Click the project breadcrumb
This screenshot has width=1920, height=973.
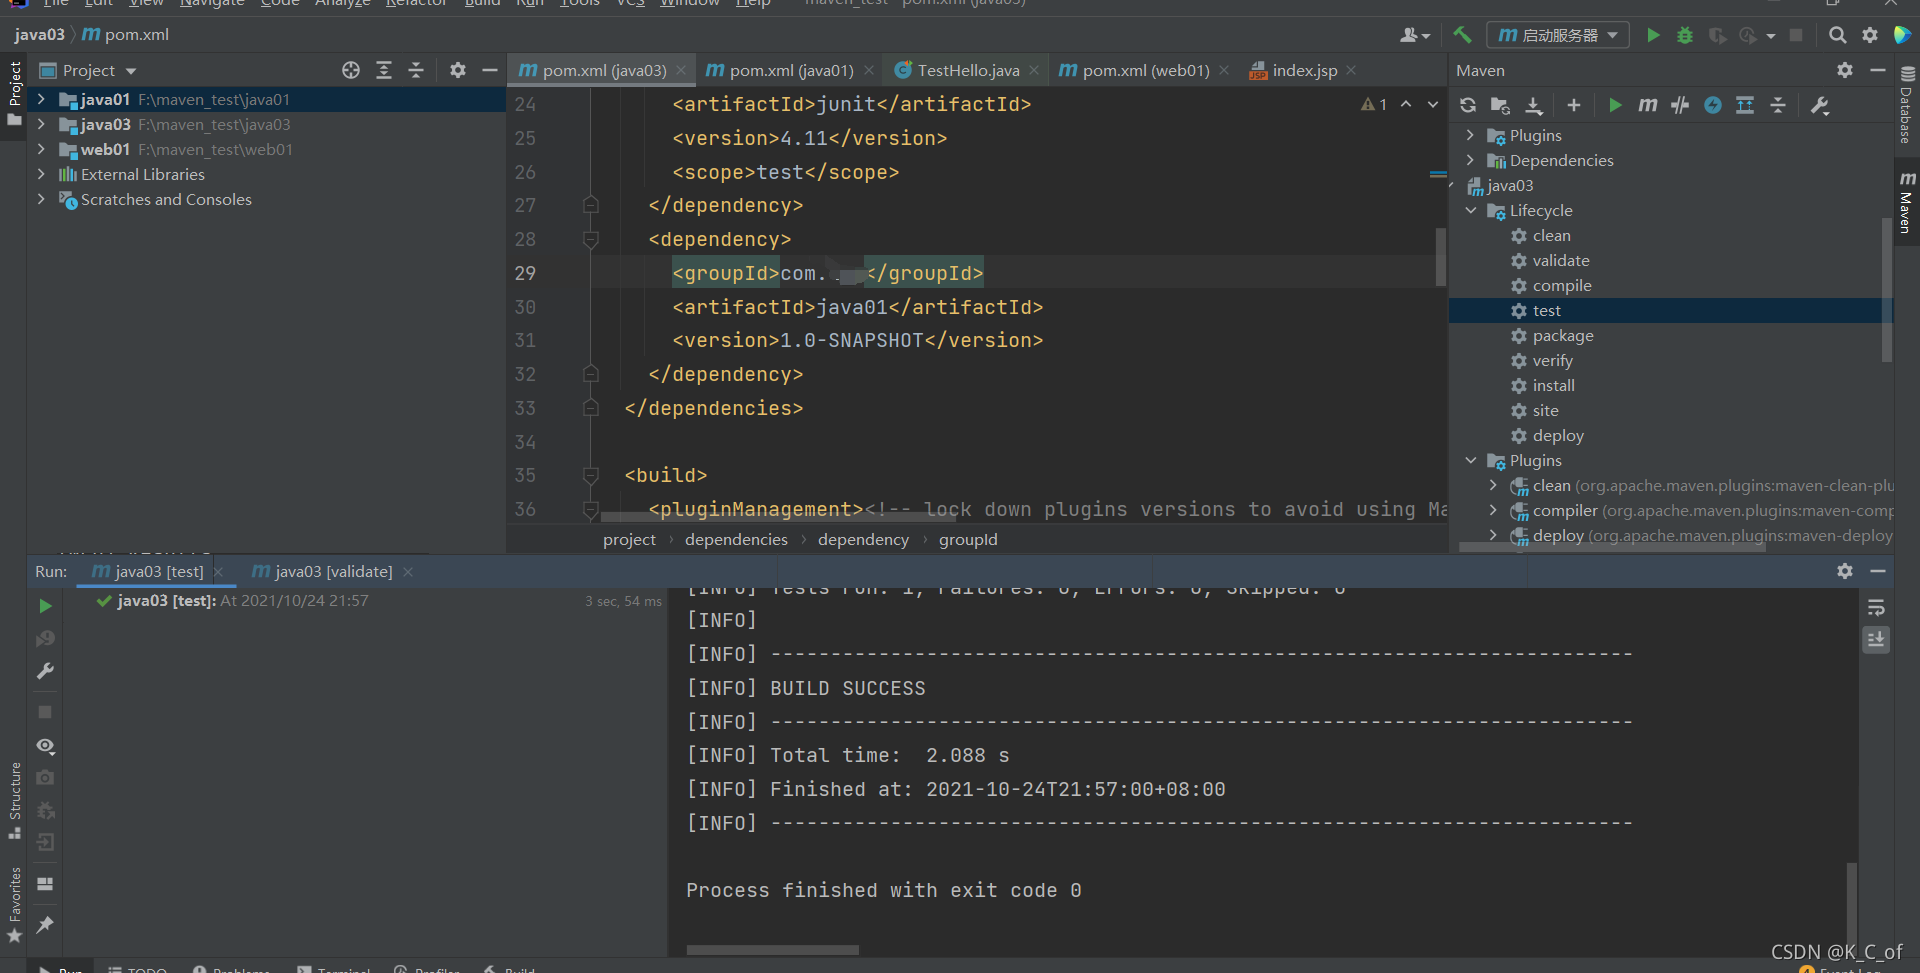click(x=629, y=540)
